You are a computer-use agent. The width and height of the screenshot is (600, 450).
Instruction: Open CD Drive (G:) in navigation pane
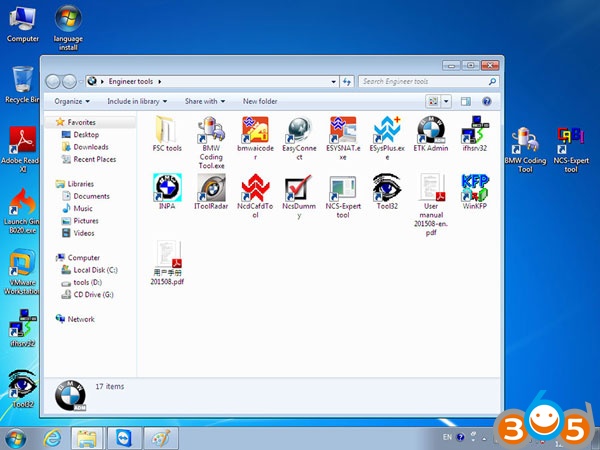pyautogui.click(x=93, y=295)
